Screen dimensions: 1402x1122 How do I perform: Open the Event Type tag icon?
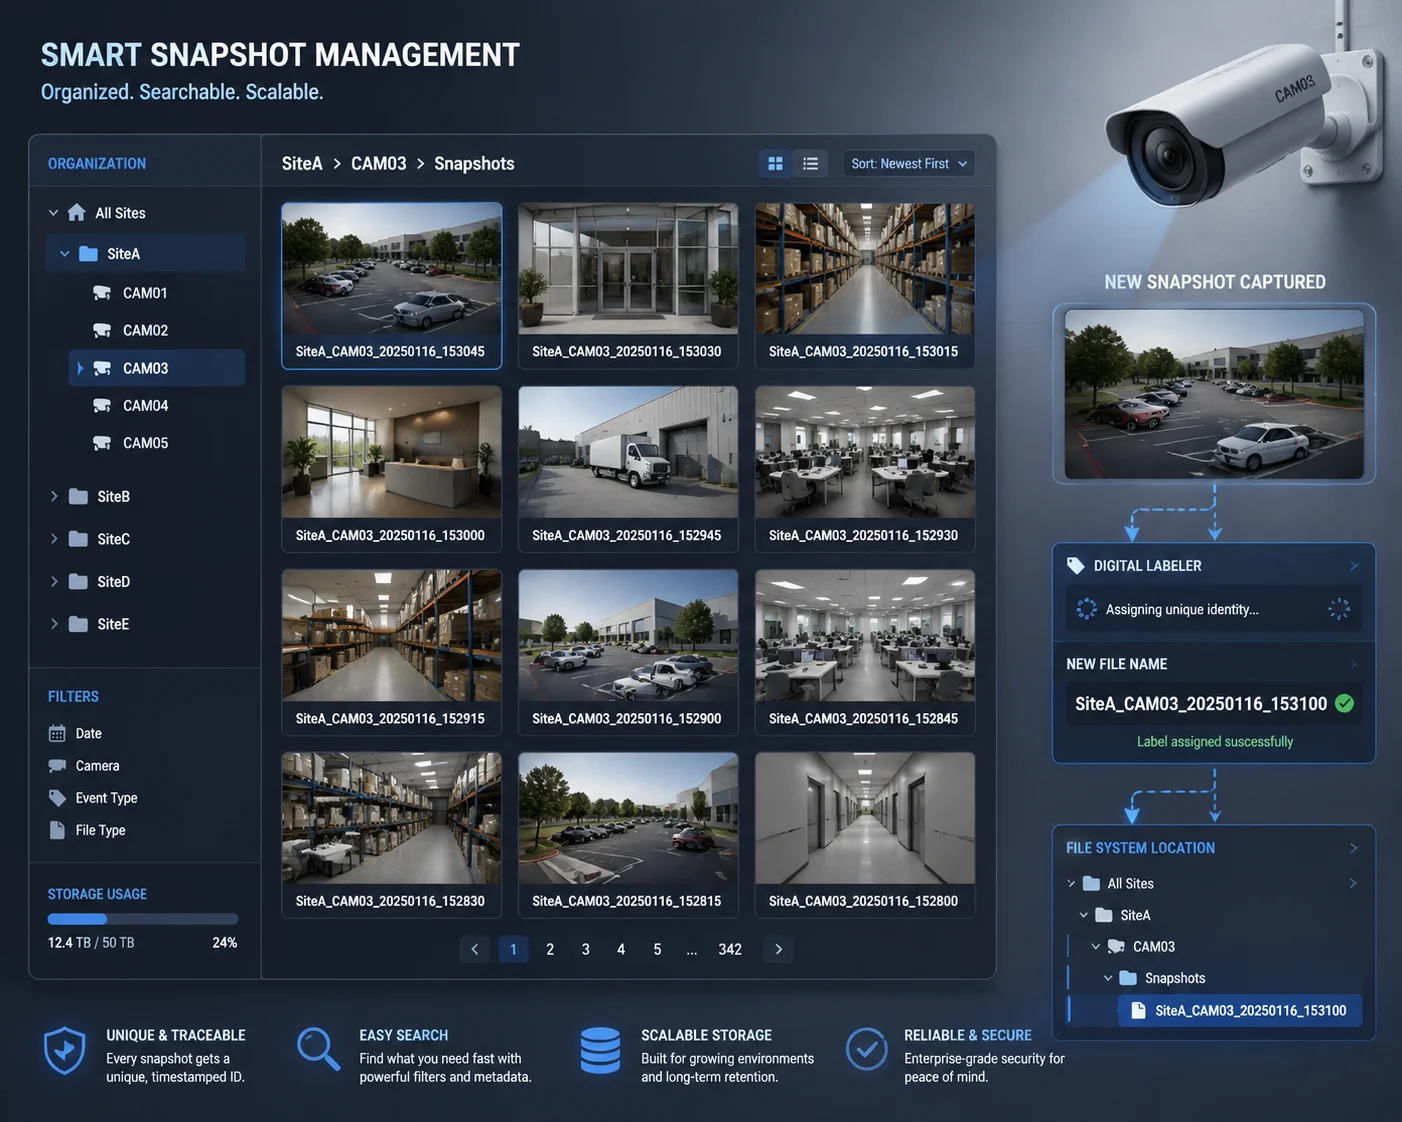coord(57,797)
